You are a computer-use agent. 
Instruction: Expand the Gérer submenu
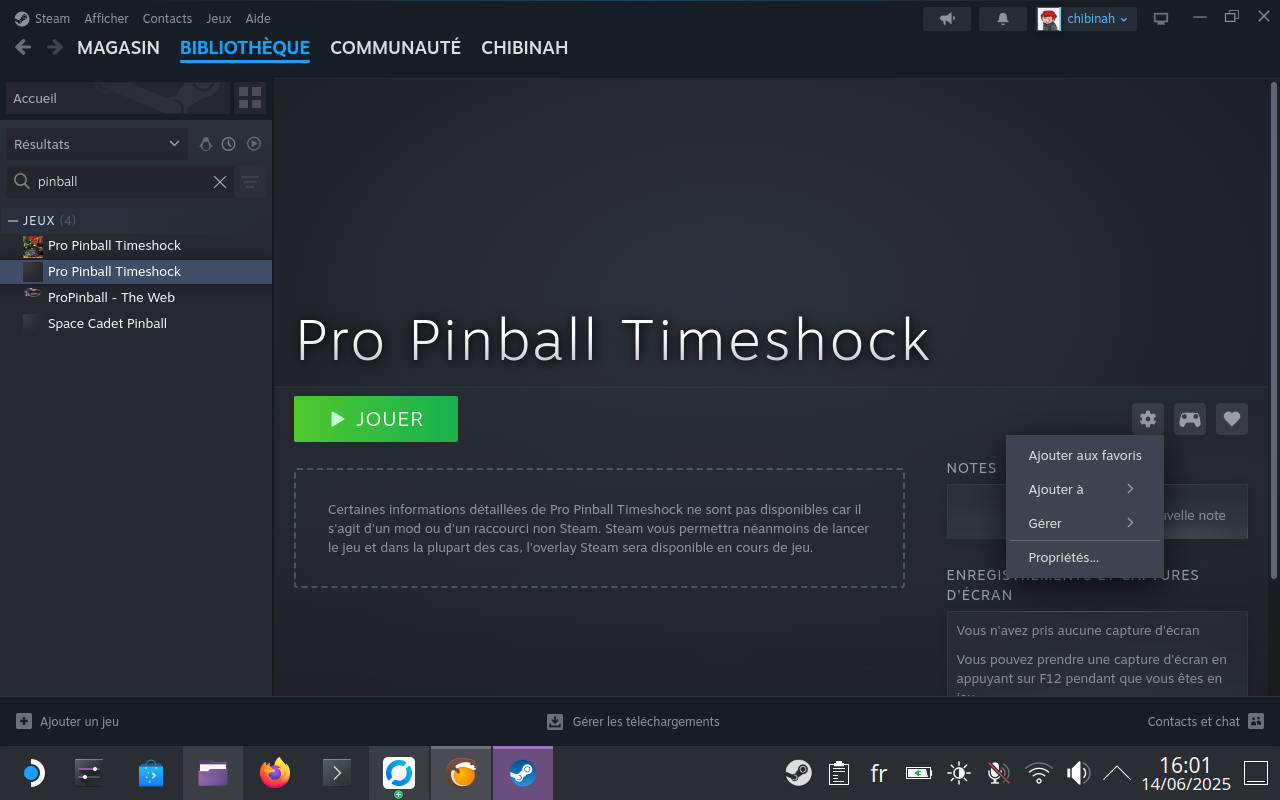1084,523
